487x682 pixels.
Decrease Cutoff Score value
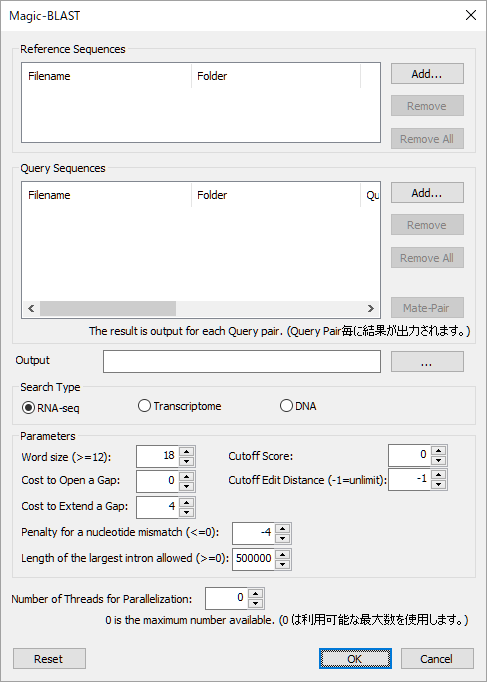point(438,460)
